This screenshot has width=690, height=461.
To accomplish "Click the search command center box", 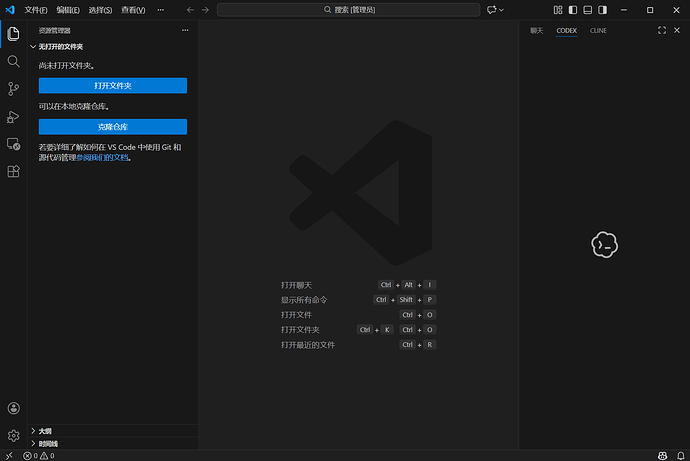I will coord(349,10).
